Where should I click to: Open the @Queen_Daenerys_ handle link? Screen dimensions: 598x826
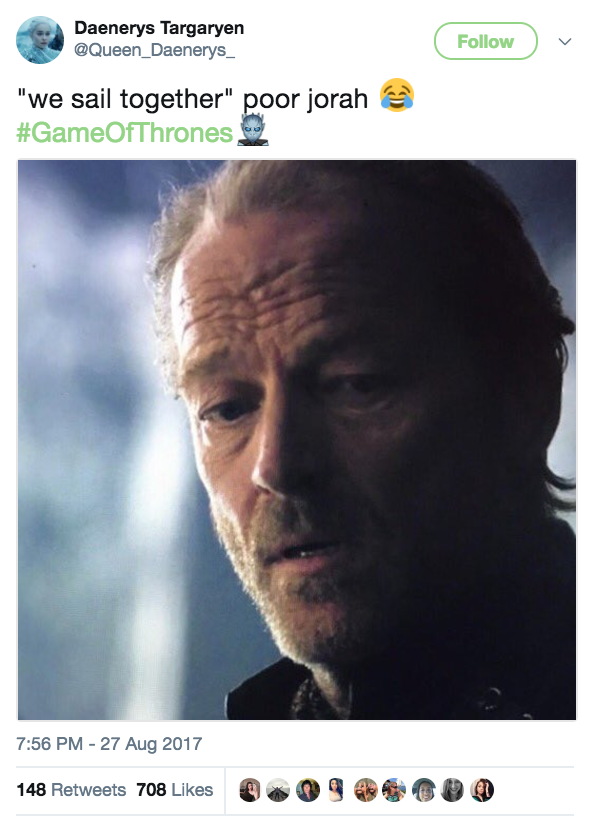154,50
